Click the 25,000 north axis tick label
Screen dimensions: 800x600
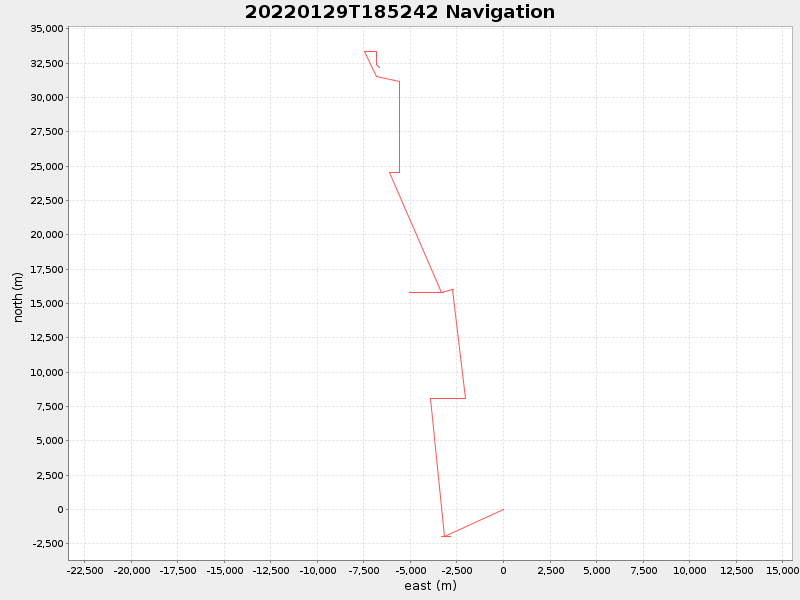pos(47,166)
